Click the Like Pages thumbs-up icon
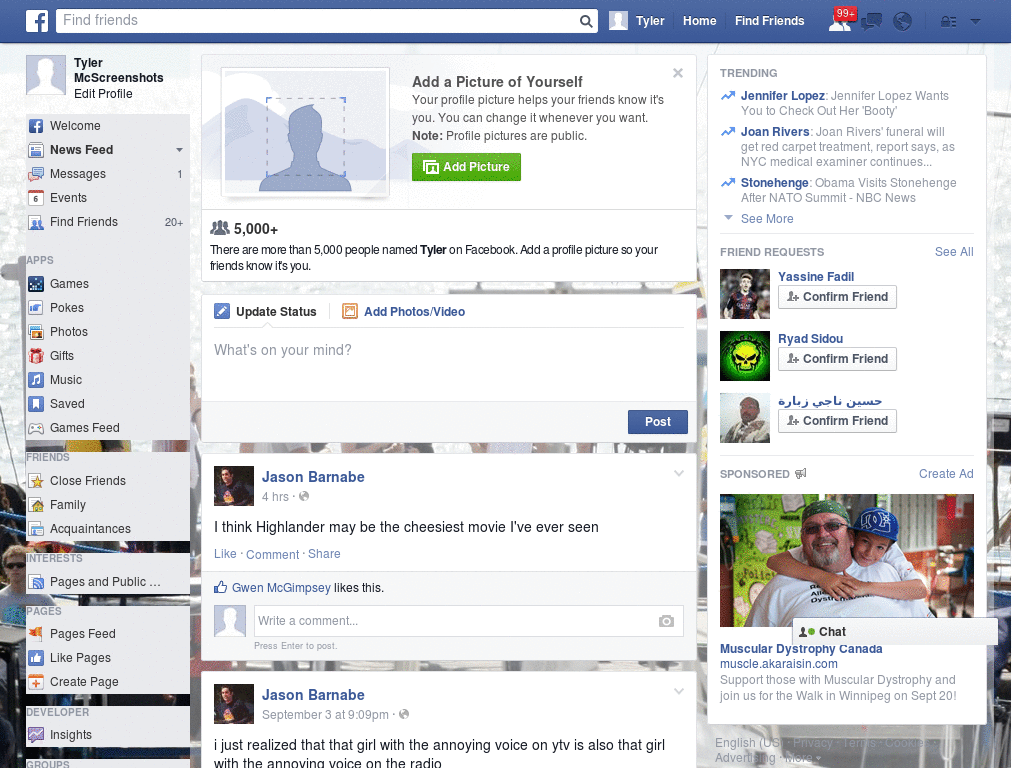 pyautogui.click(x=36, y=658)
